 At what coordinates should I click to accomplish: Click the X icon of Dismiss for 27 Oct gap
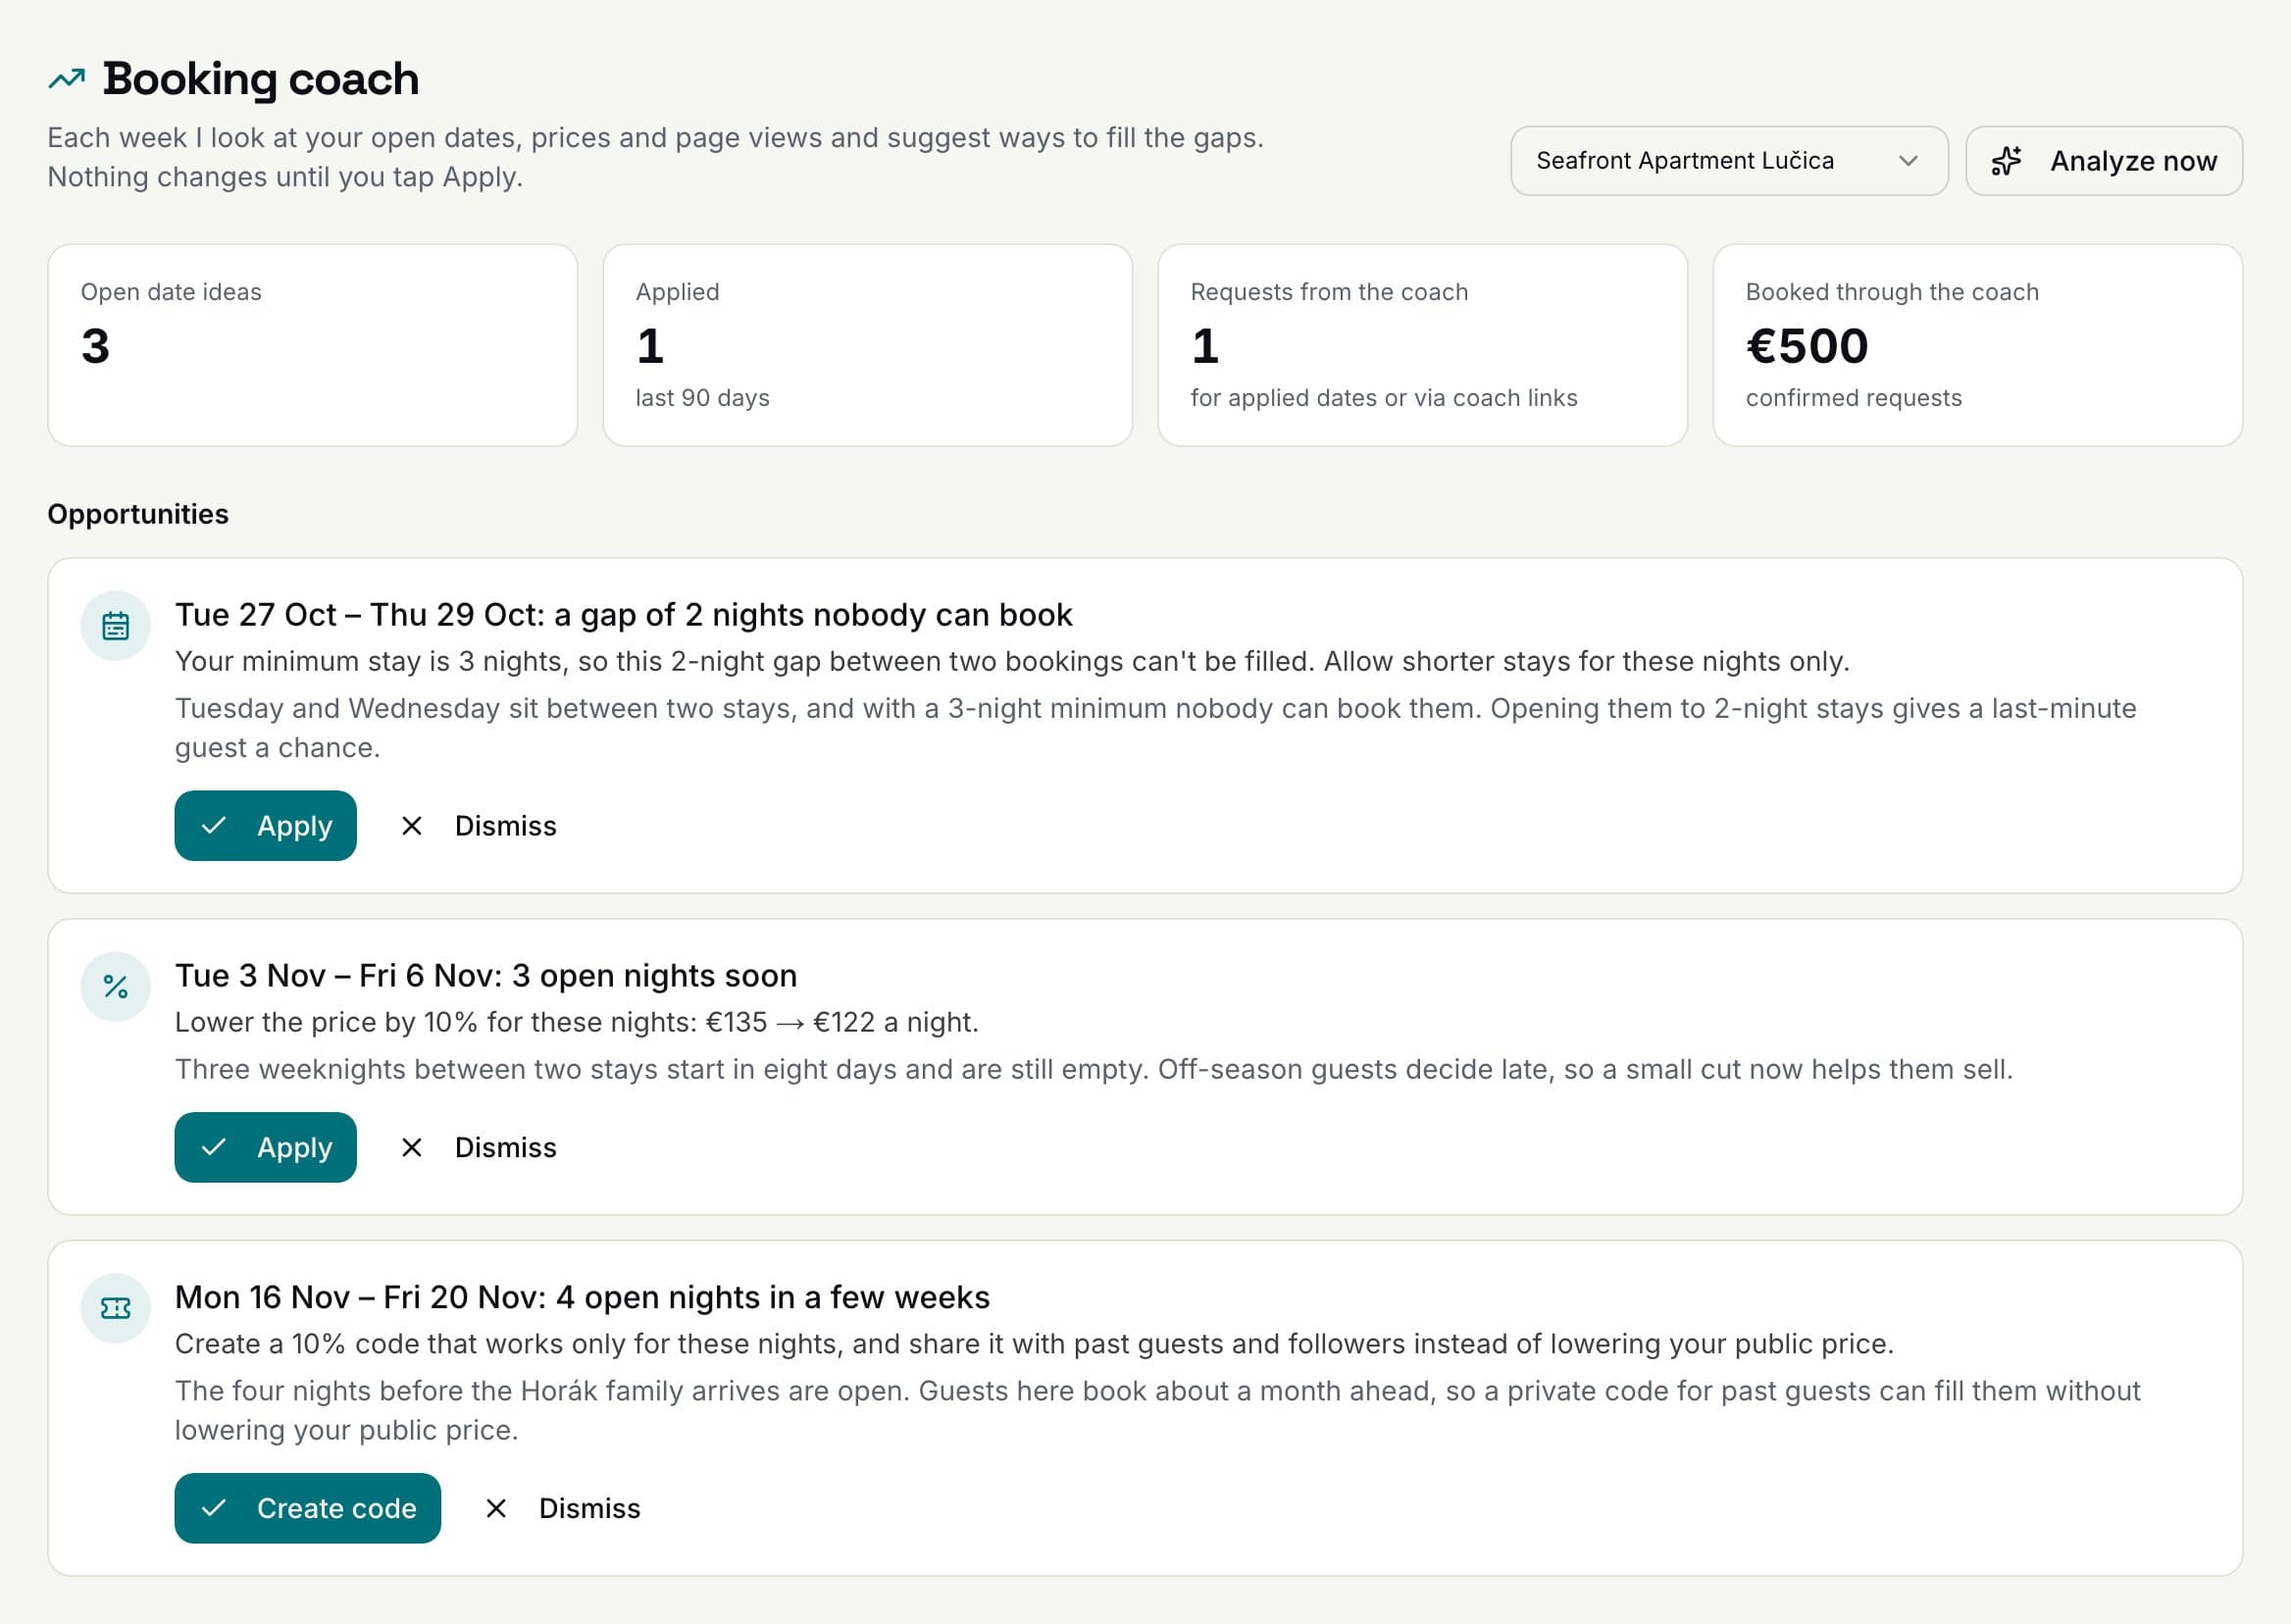pyautogui.click(x=412, y=826)
